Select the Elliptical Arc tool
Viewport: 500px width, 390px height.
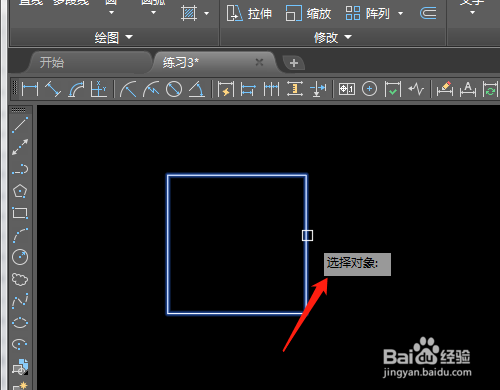pyautogui.click(x=20, y=344)
